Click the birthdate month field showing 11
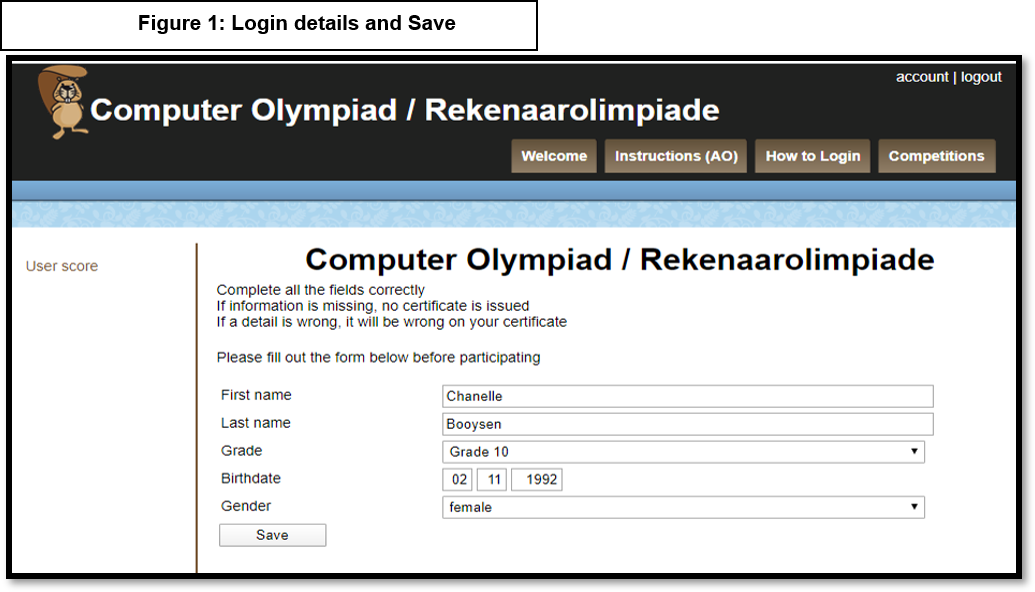This screenshot has width=1035, height=592. (492, 480)
